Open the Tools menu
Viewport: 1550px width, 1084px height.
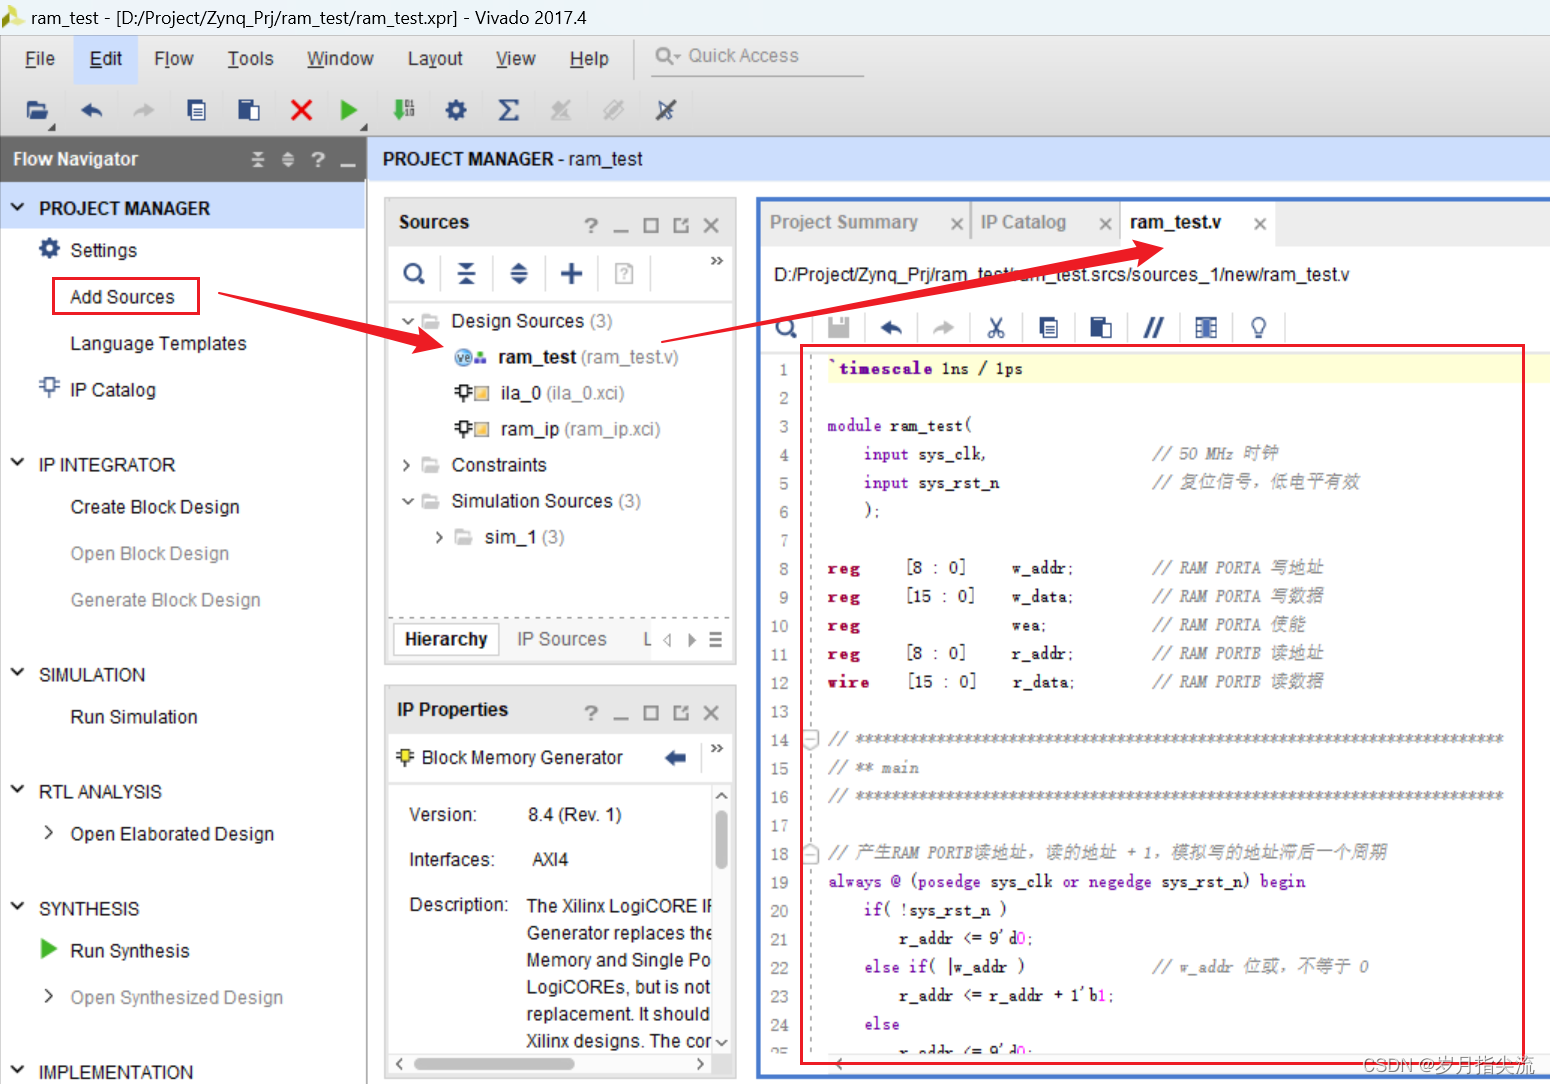pos(250,59)
